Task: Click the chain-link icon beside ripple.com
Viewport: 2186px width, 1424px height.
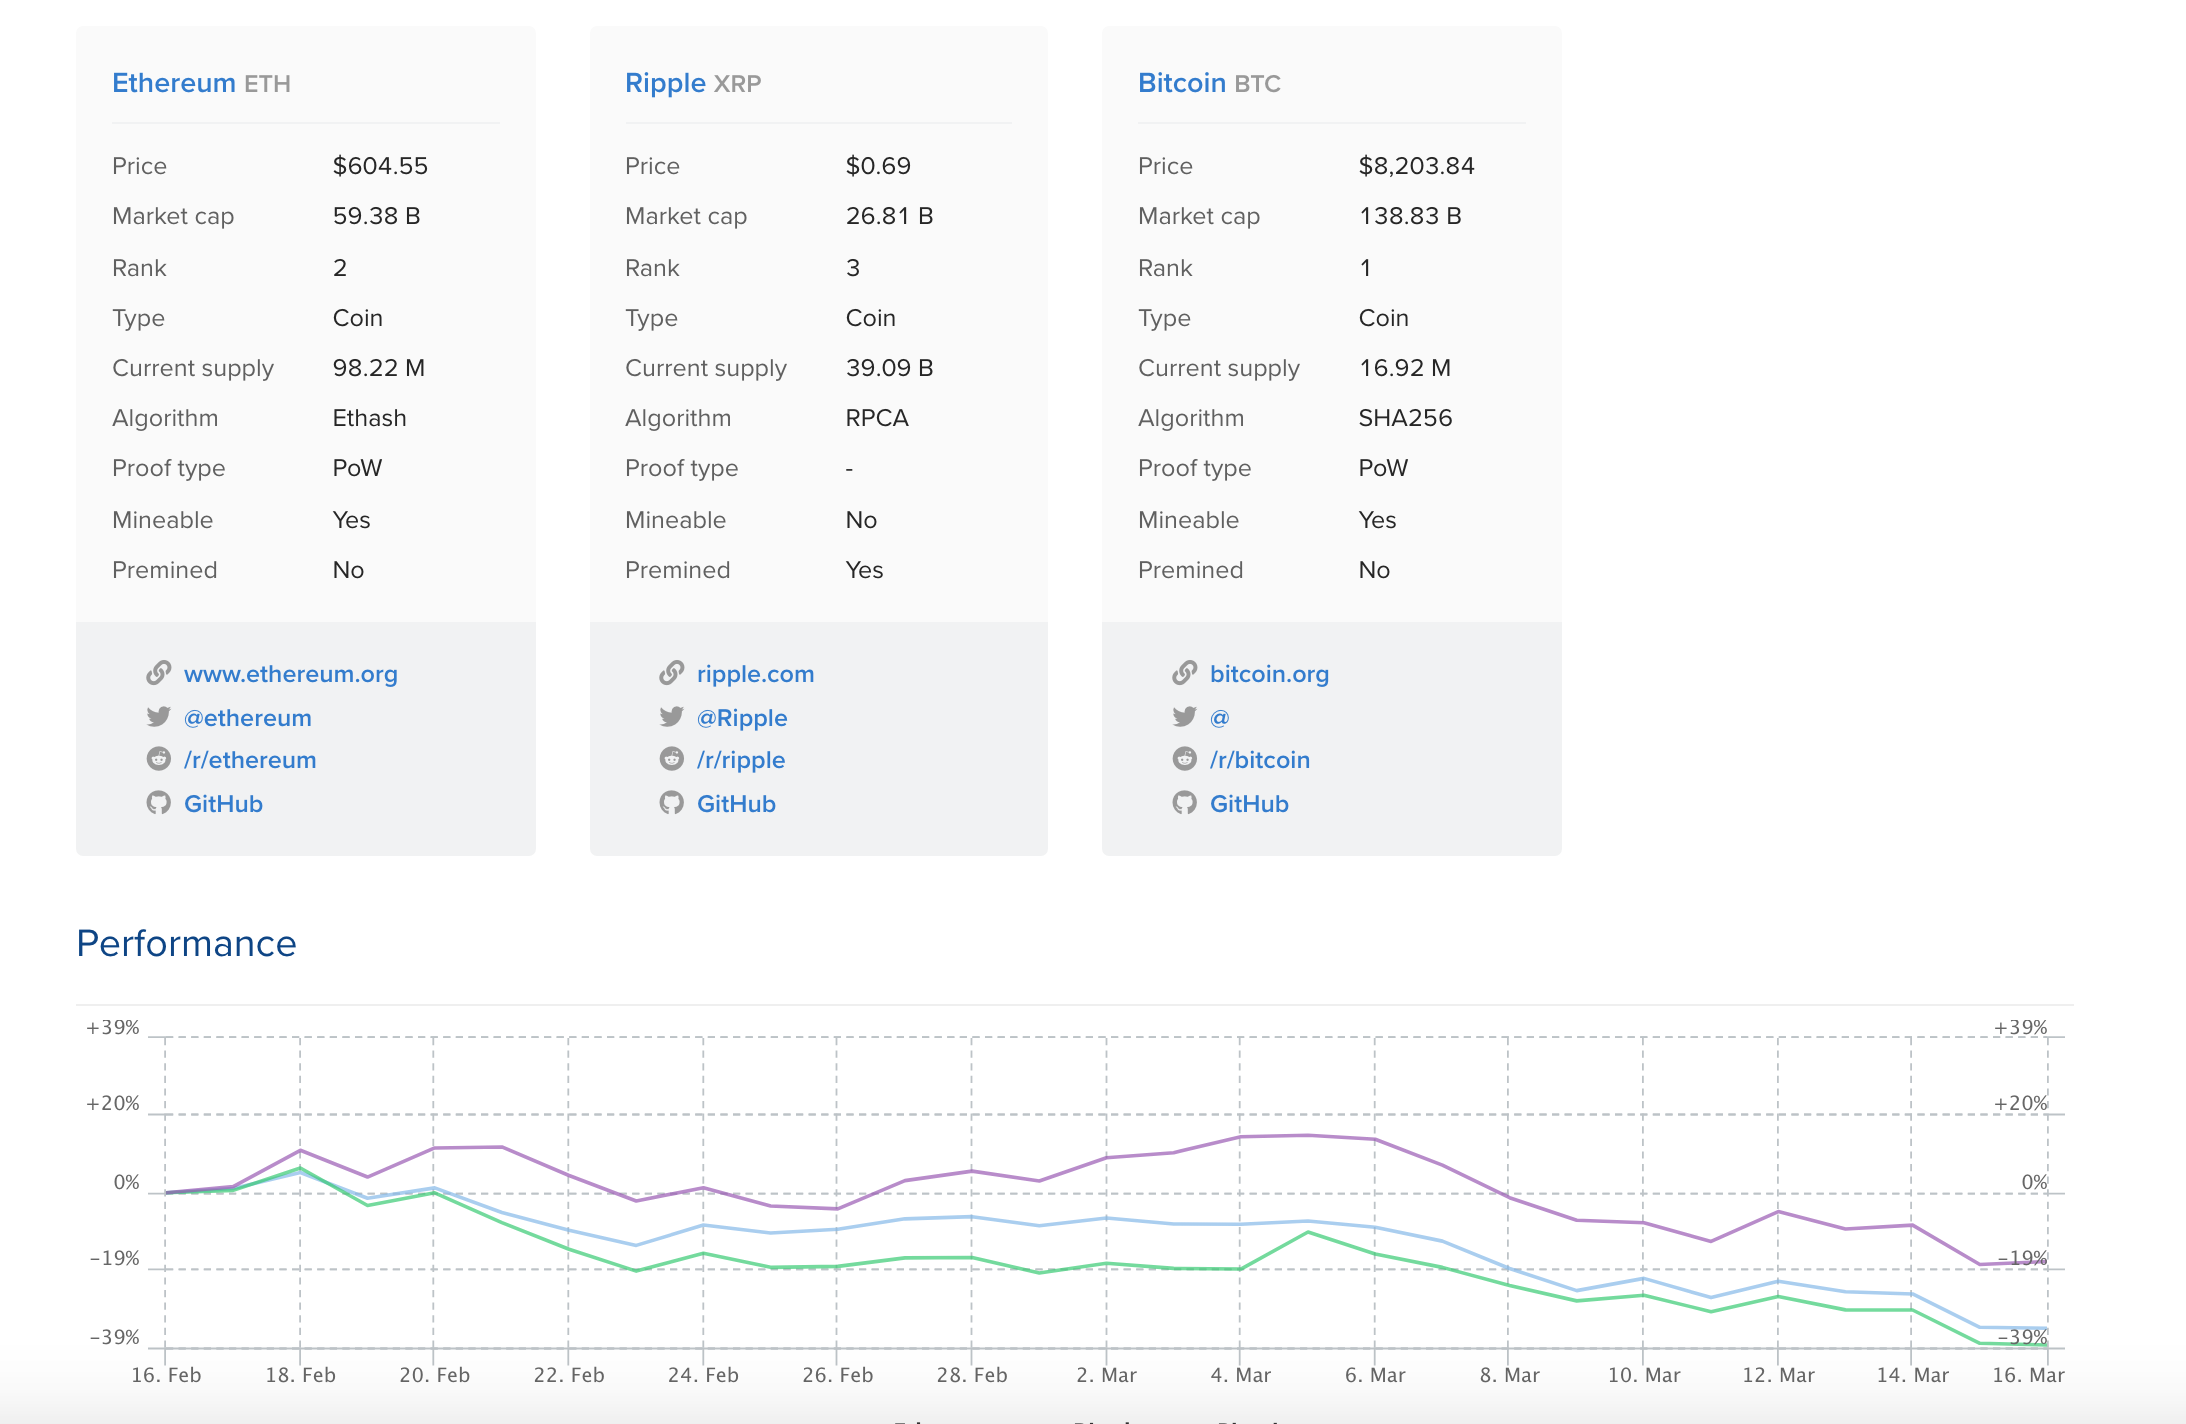Action: pyautogui.click(x=671, y=673)
